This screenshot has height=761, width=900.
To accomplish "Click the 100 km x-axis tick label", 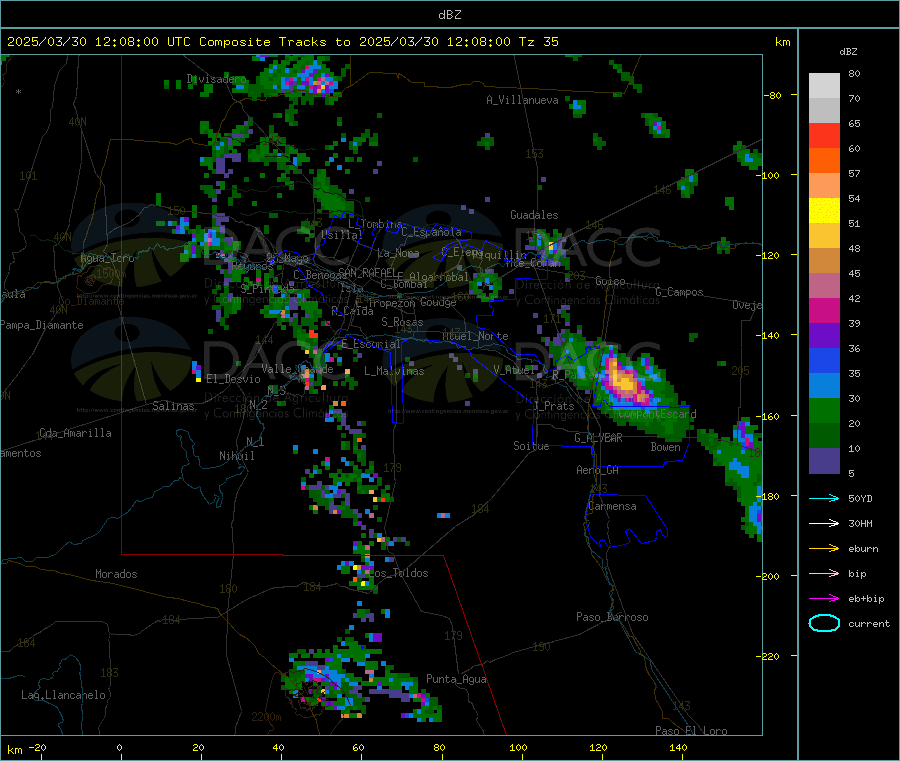I will pyautogui.click(x=518, y=747).
